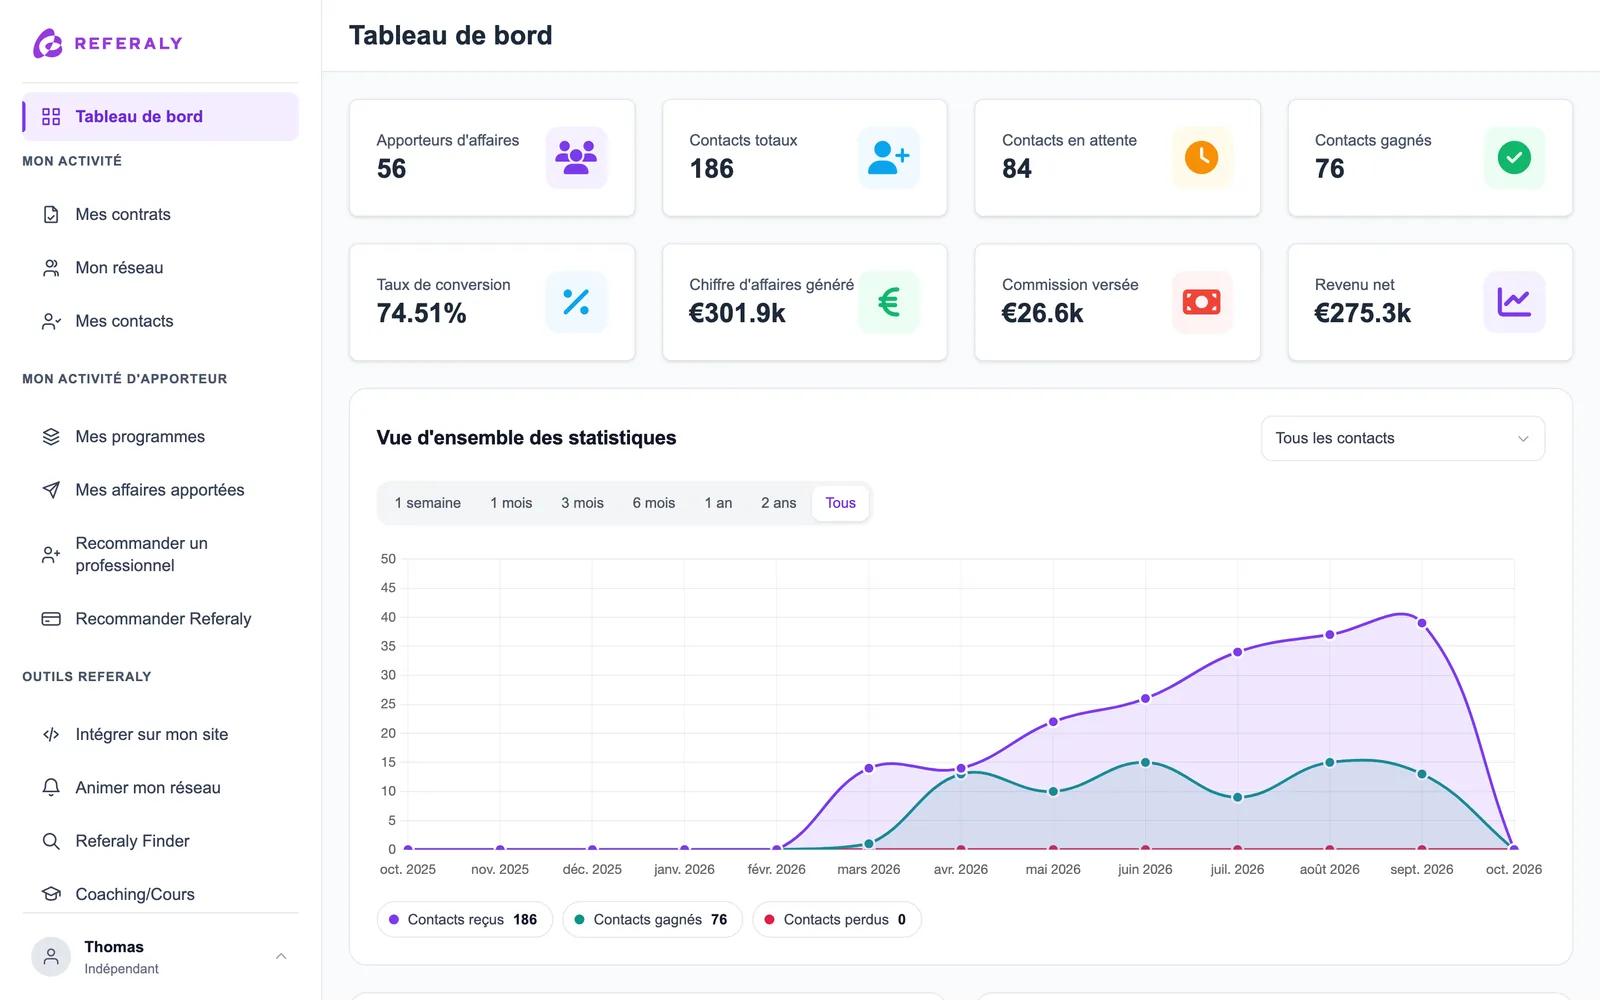Click the Referaly logo icon

[x=47, y=43]
